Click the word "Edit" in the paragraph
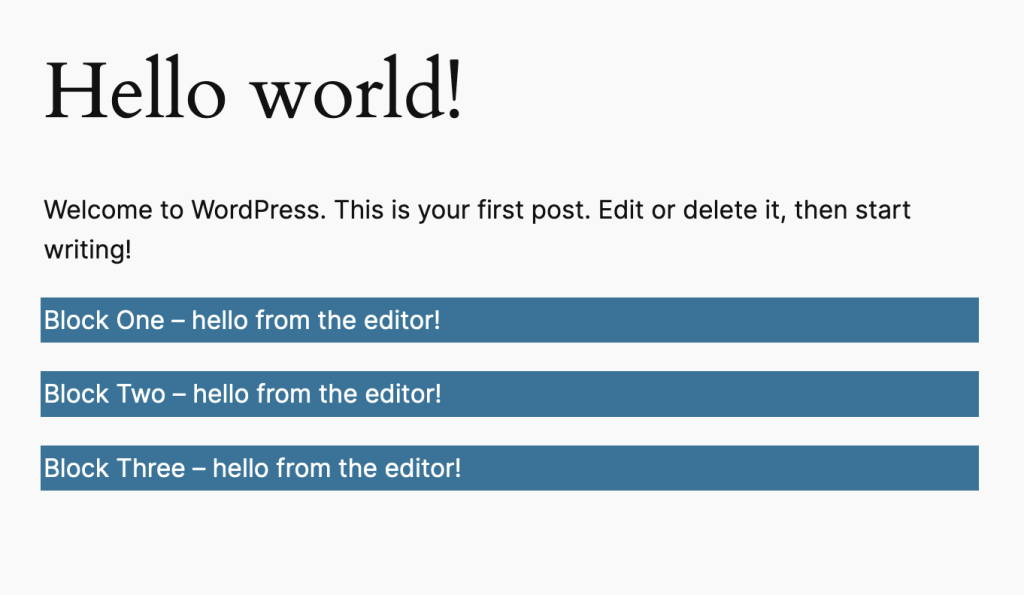Screen dimensions: 1024x595 coord(620,210)
